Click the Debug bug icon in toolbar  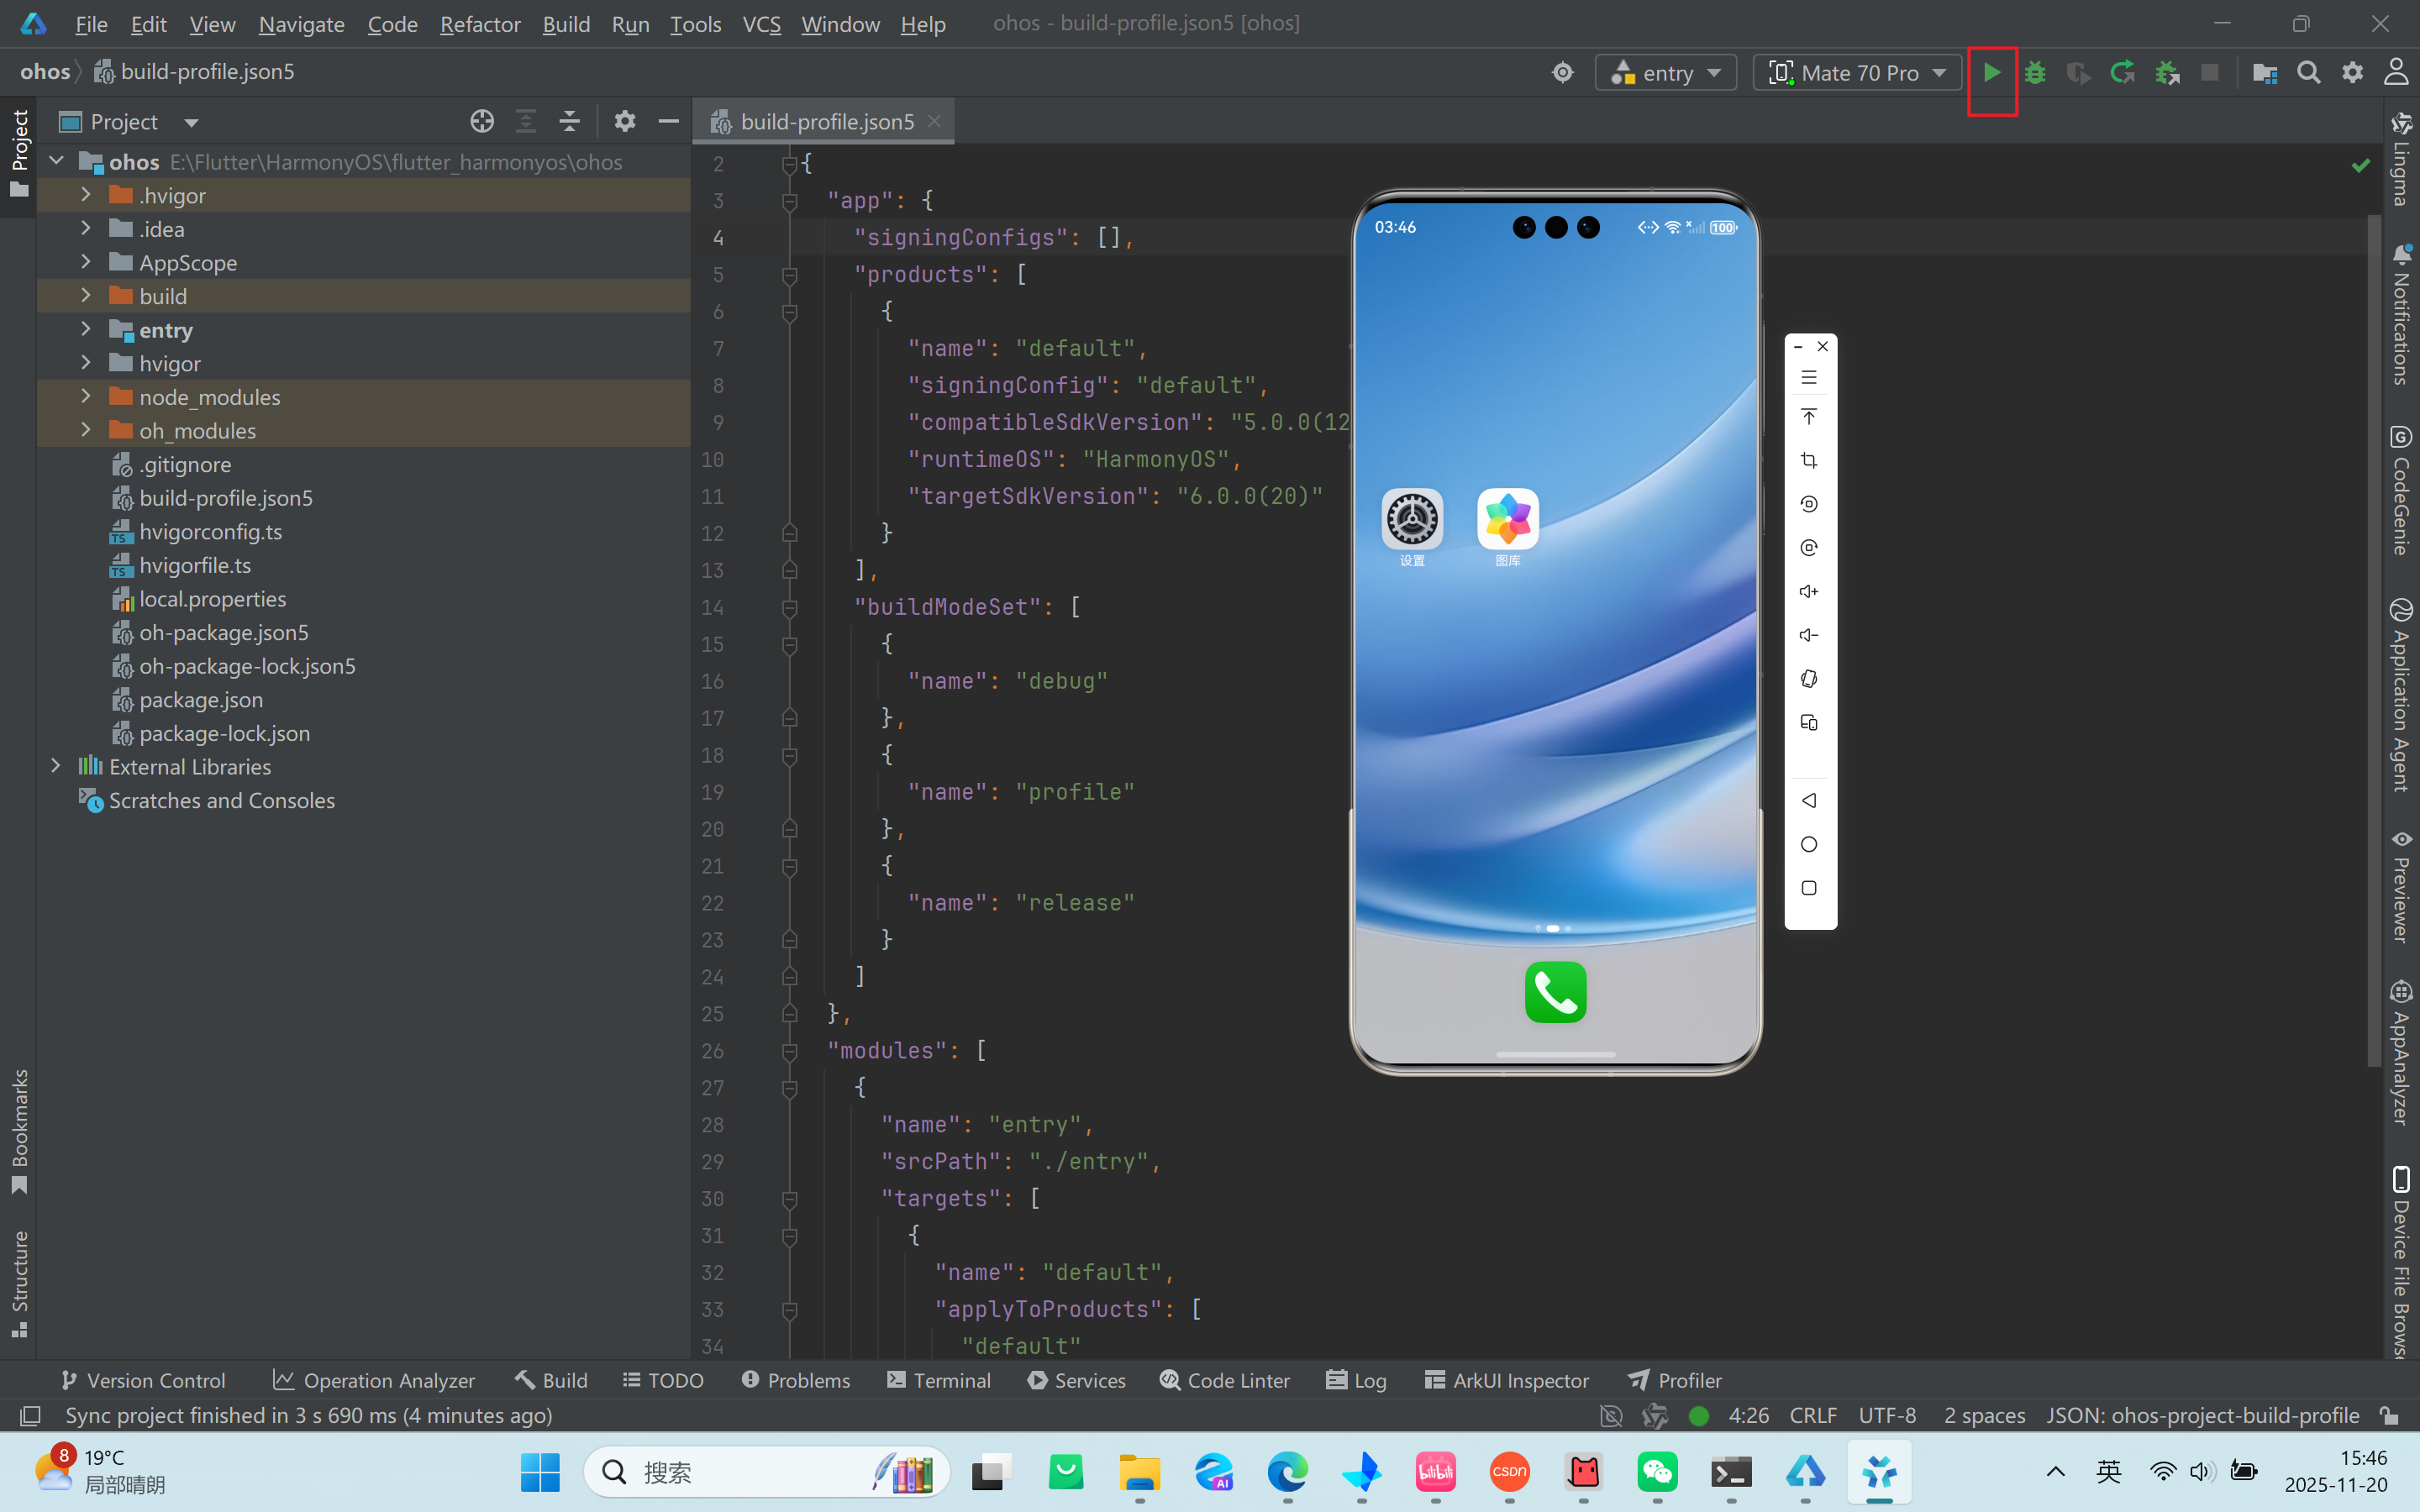2035,73
